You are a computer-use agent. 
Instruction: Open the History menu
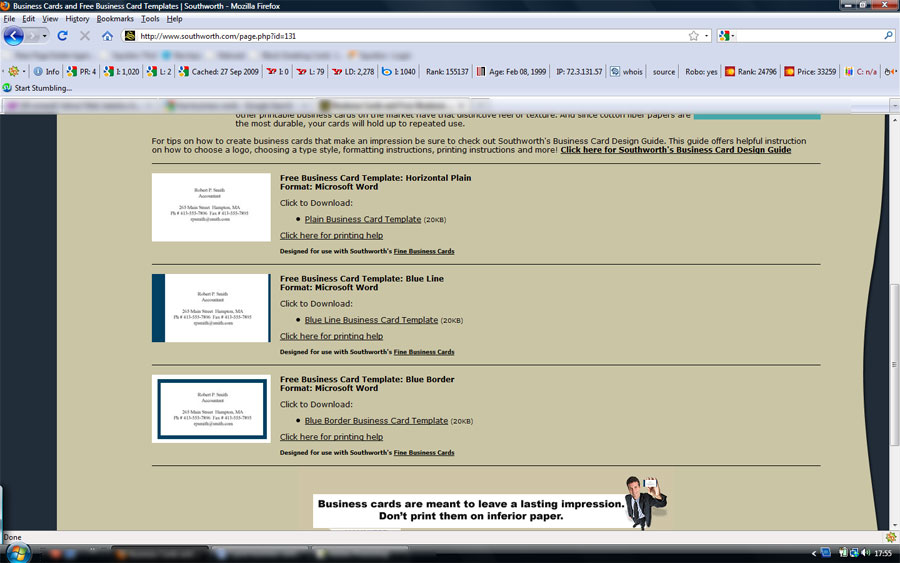pyautogui.click(x=77, y=18)
